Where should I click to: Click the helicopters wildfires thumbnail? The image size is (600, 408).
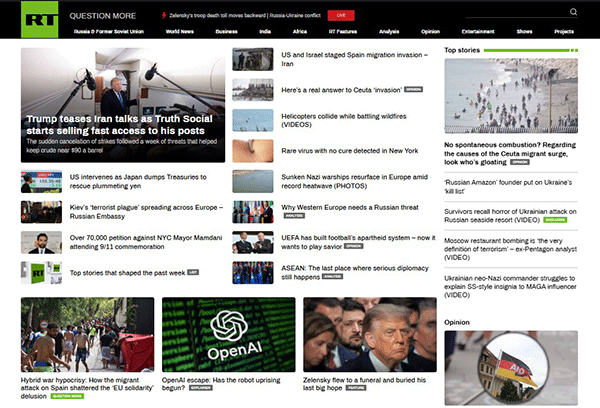click(253, 120)
